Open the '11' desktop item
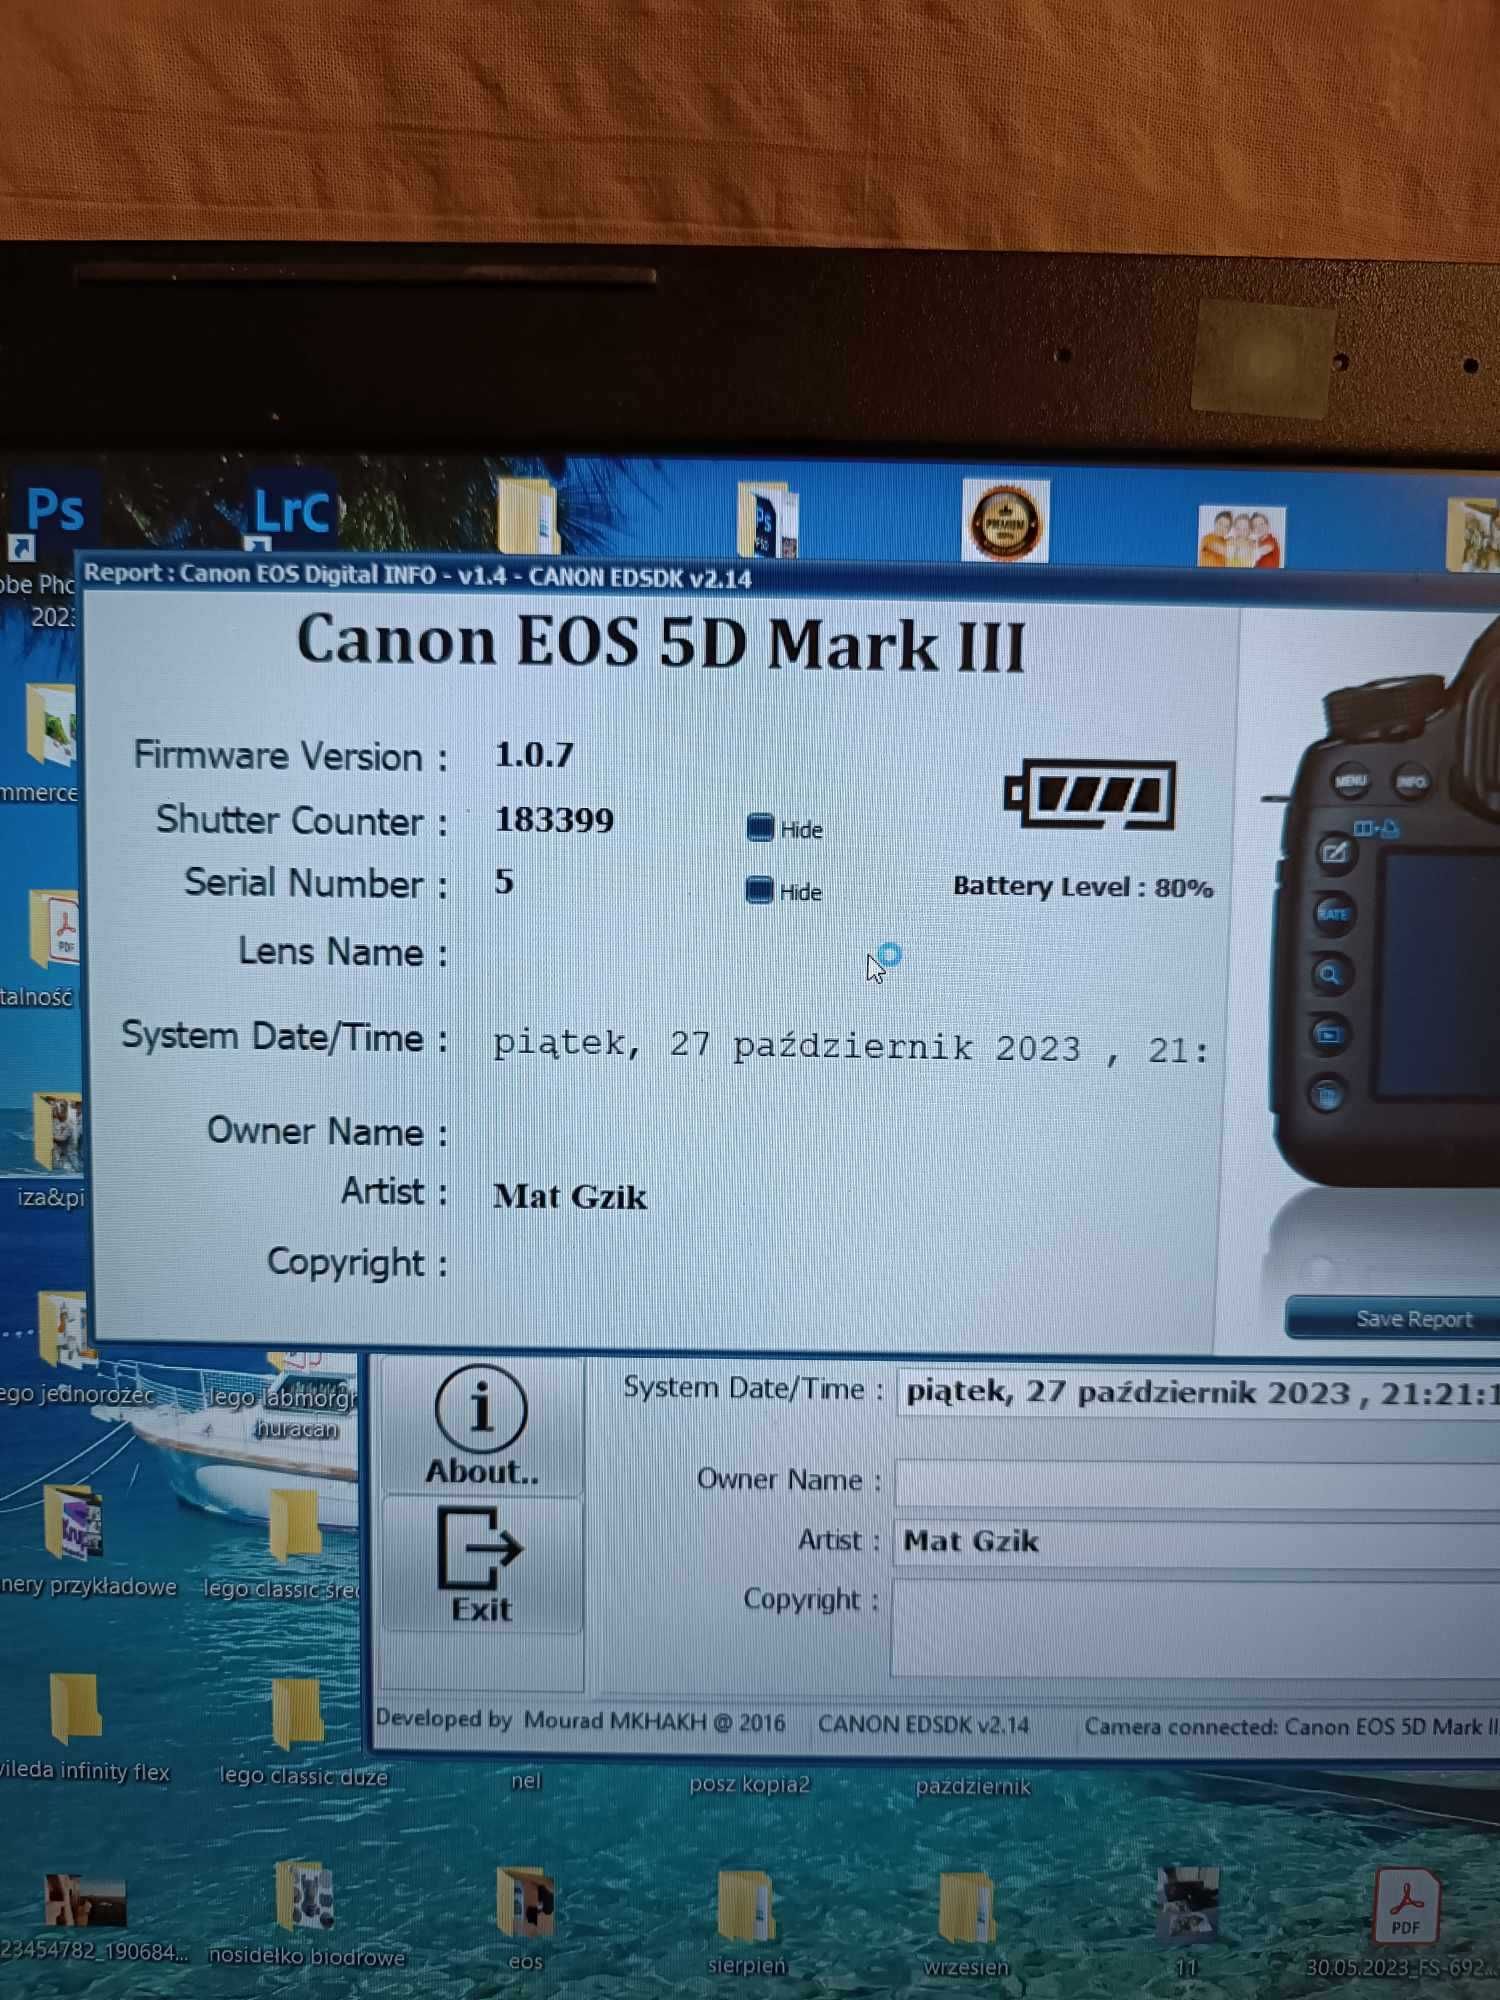 coord(1187,1917)
